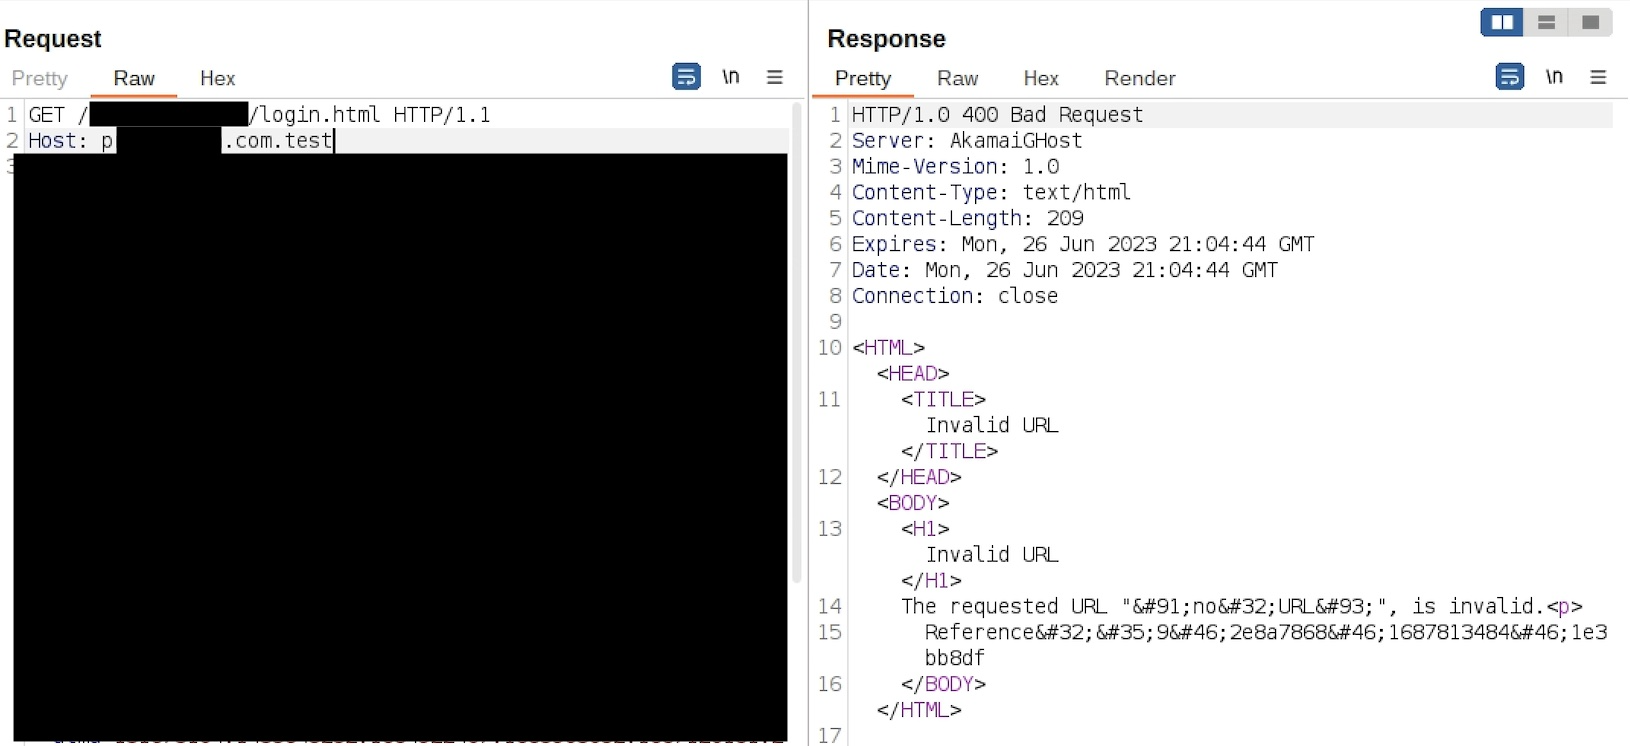1630x746 pixels.
Task: Toggle word wrap icon in Request panel
Action: pyautogui.click(x=686, y=77)
